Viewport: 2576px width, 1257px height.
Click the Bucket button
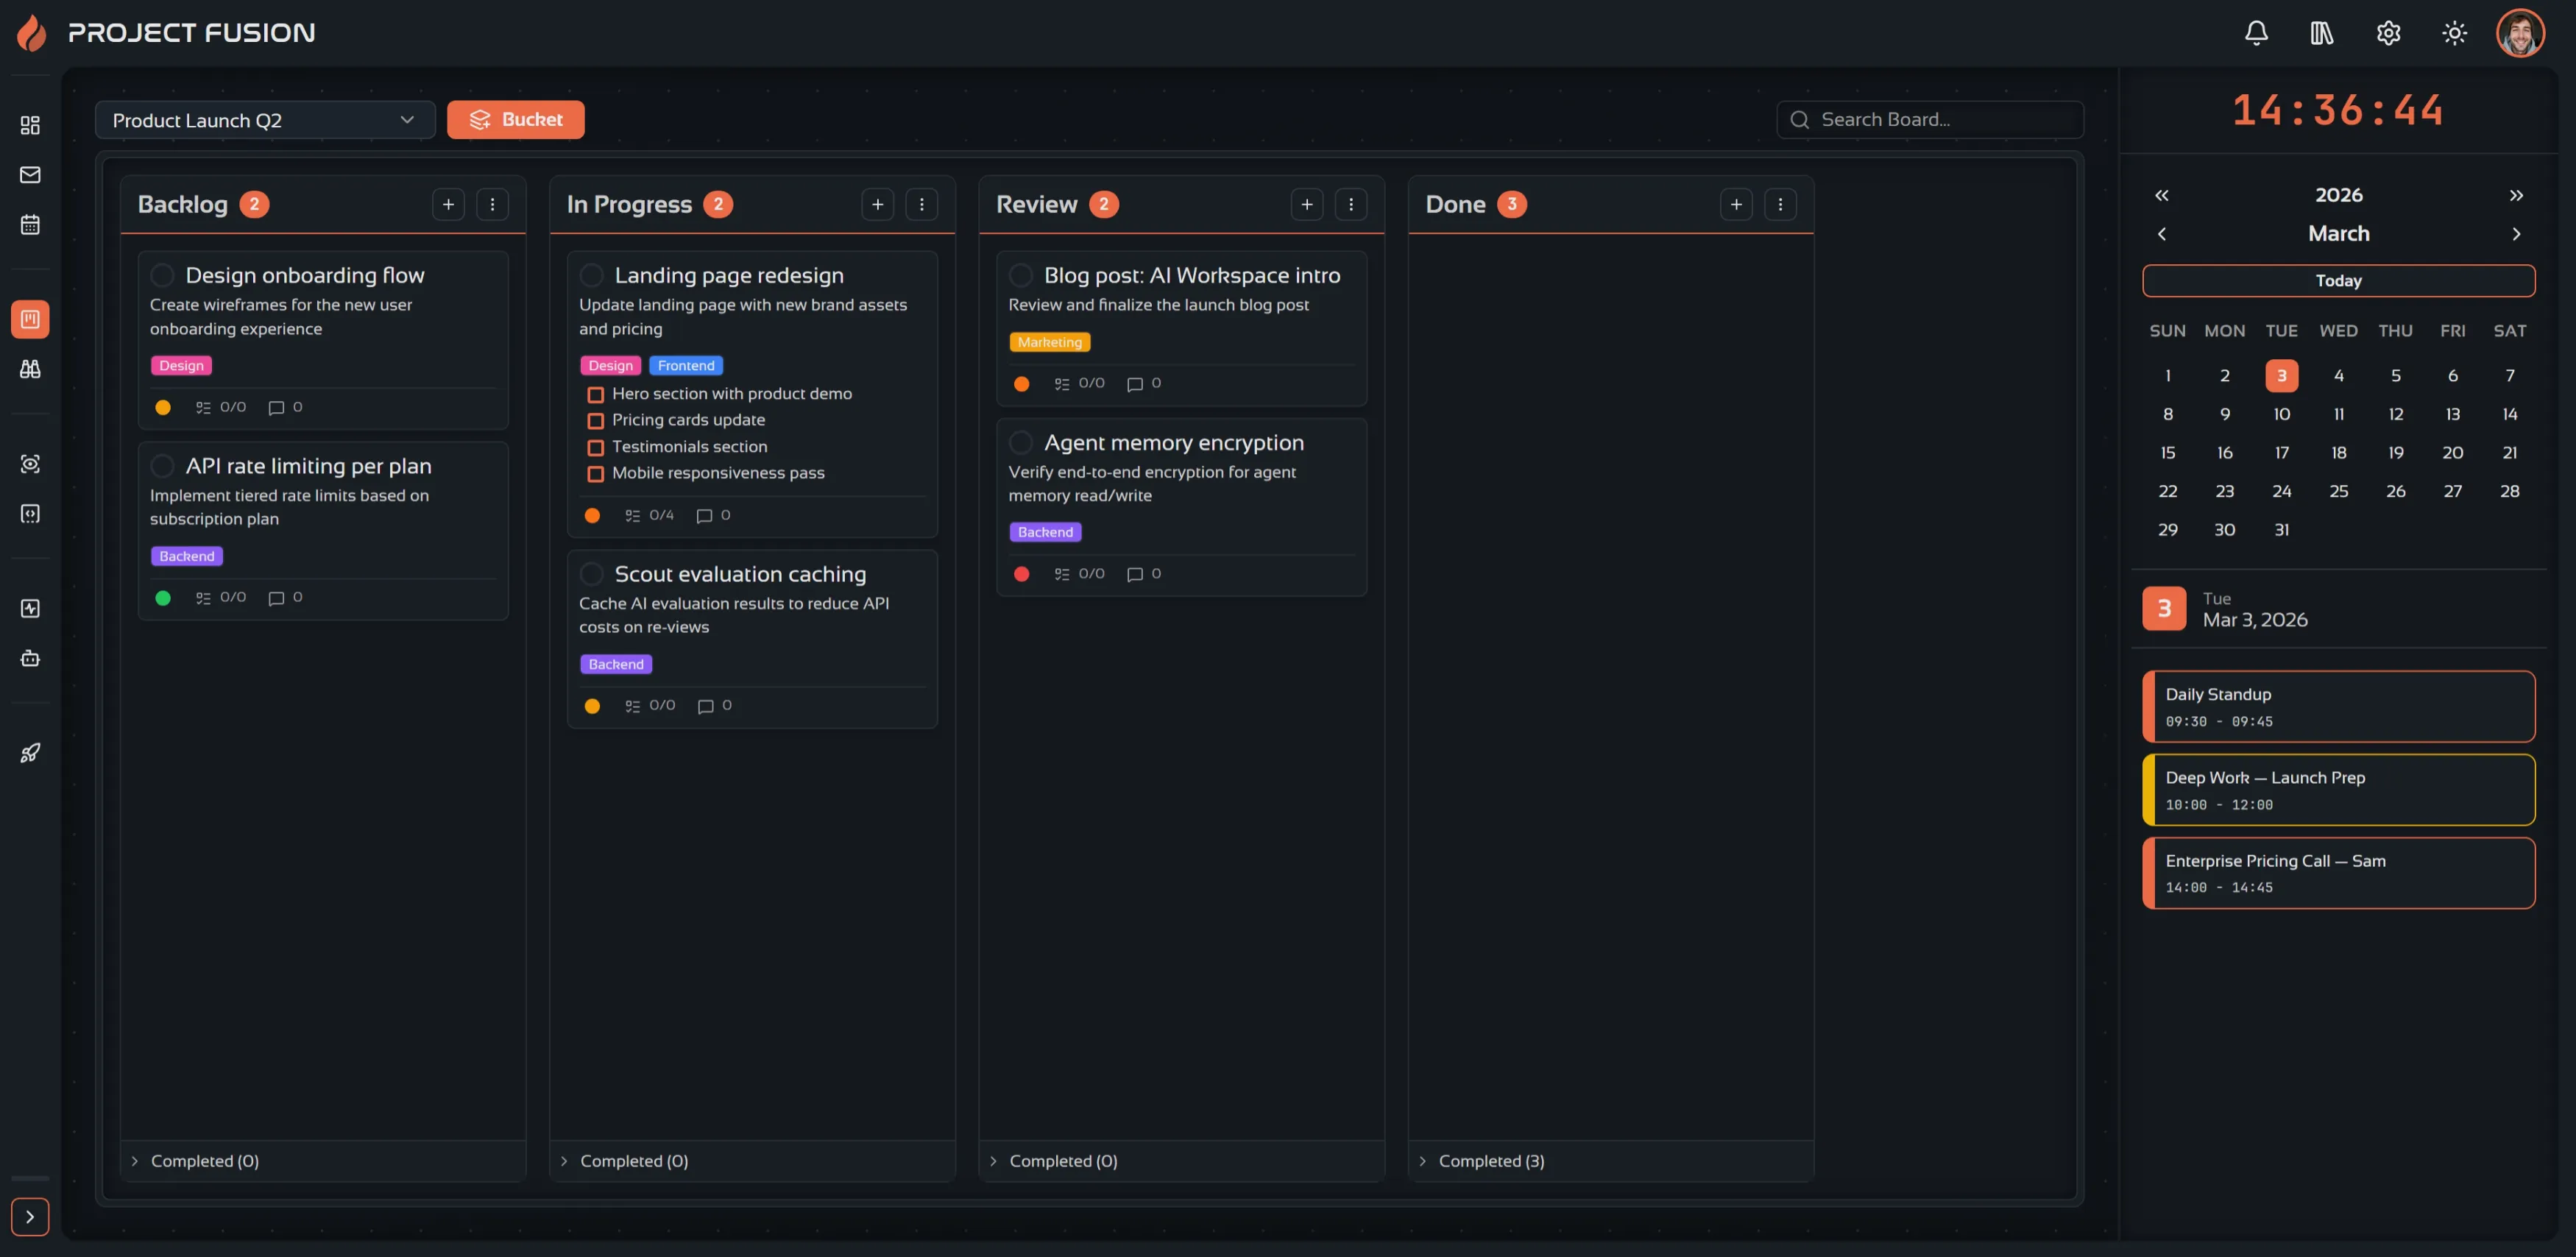(515, 120)
